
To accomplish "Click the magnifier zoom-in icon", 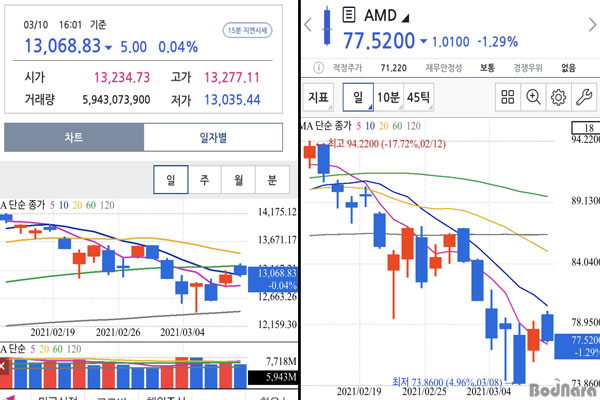I will pos(533,97).
